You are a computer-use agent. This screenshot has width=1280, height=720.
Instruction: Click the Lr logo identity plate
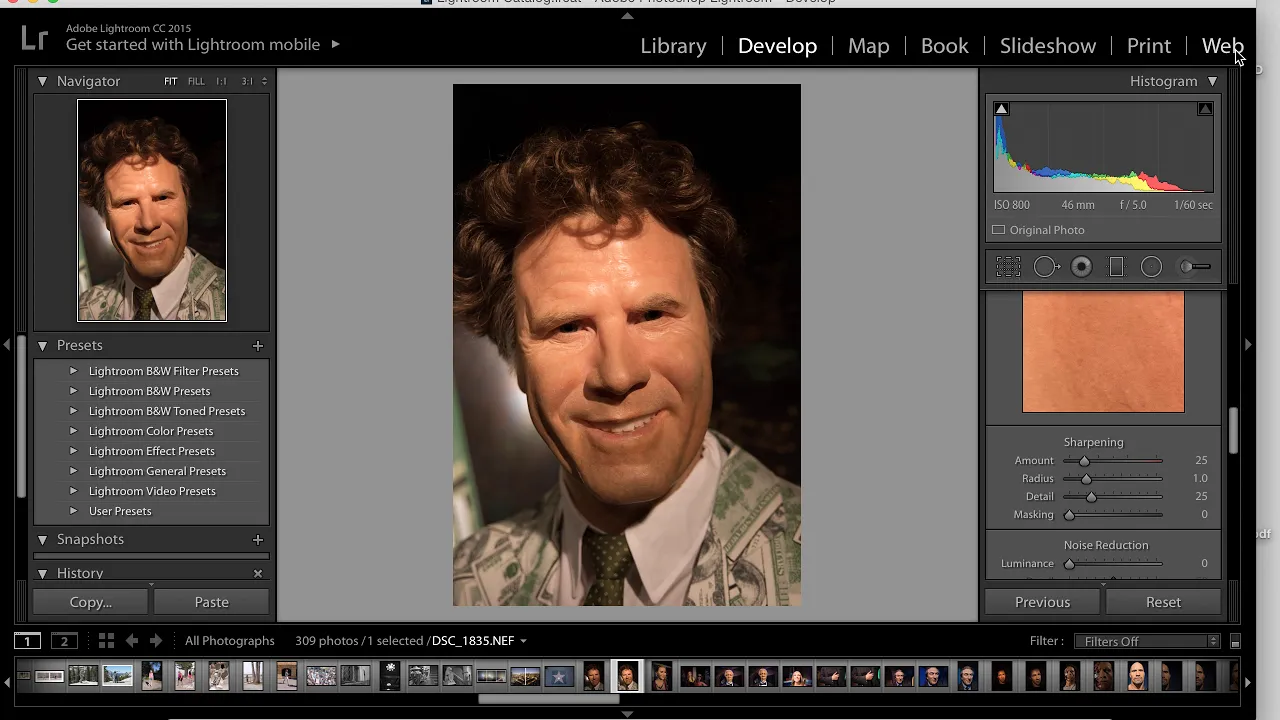(x=35, y=39)
